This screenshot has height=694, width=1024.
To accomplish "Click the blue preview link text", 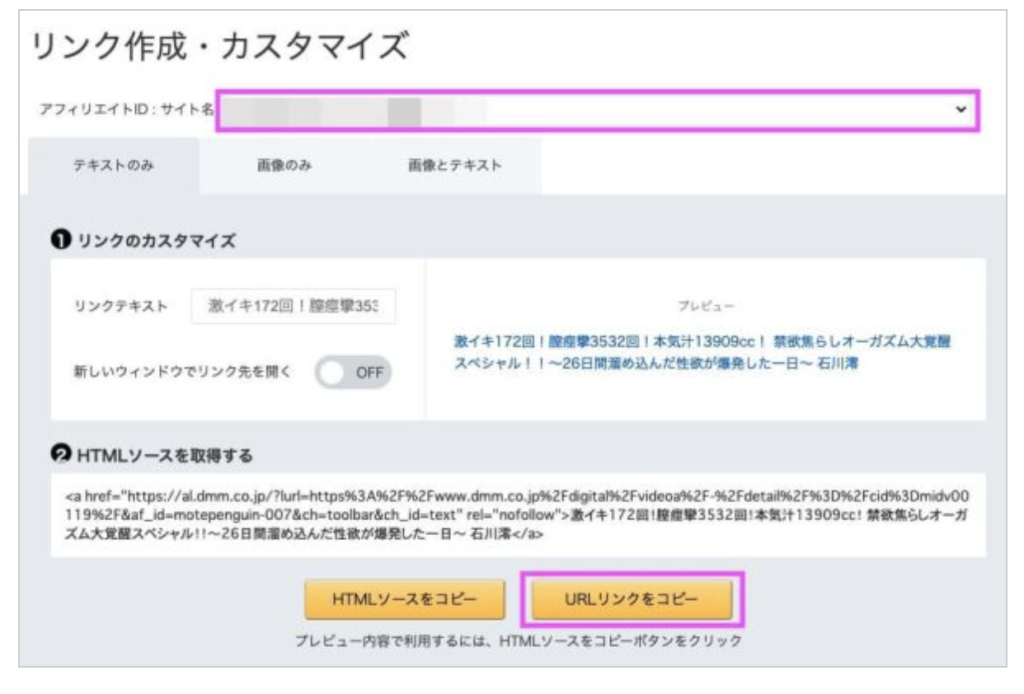I will click(701, 352).
